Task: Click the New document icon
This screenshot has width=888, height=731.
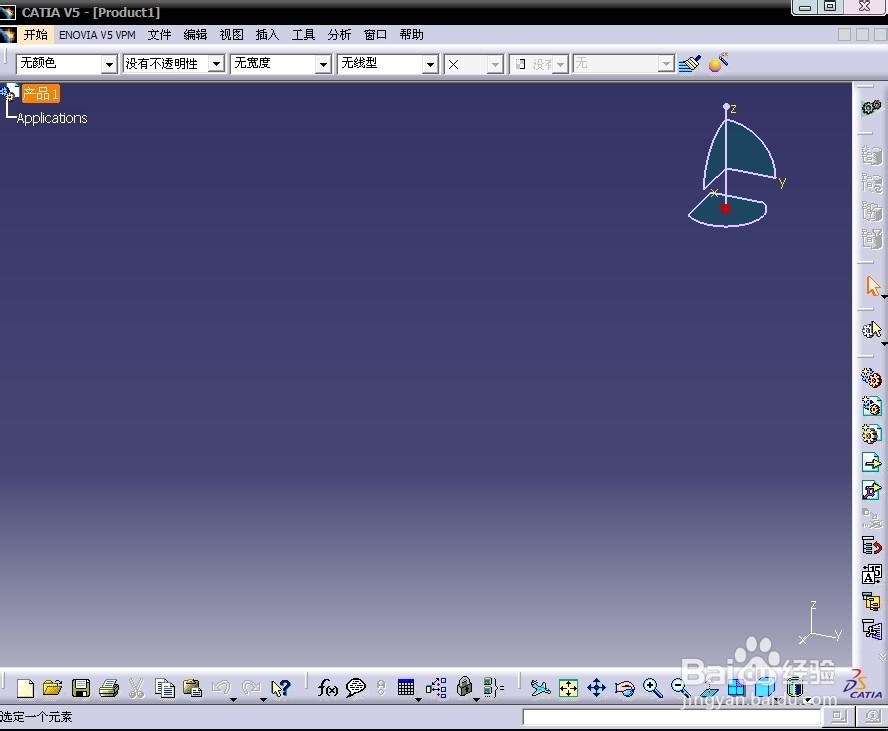Action: [x=25, y=689]
